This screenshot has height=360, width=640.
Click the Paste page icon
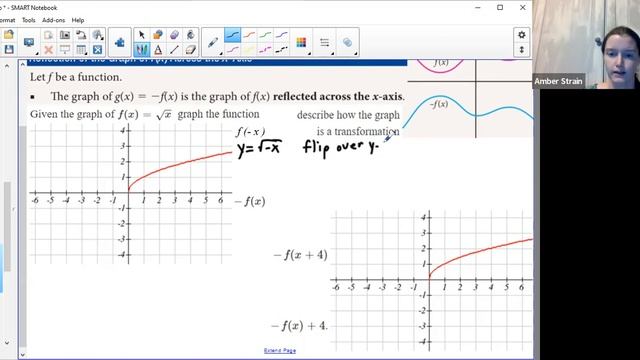tap(48, 35)
